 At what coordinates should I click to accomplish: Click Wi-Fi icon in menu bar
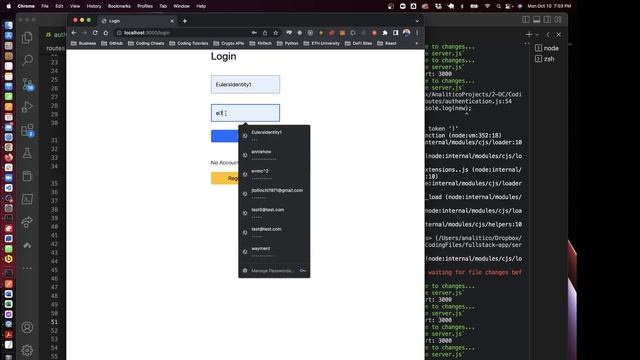487,6
